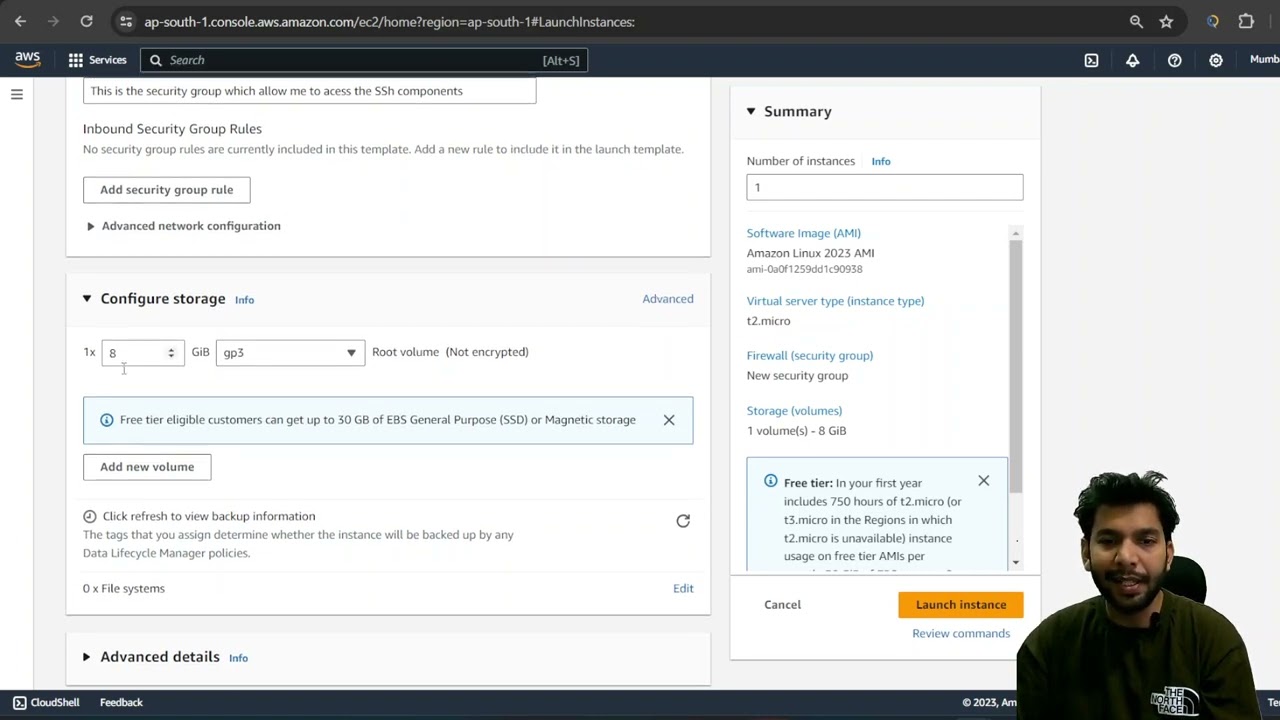1280x720 pixels.
Task: Expand Advanced network configuration
Action: click(x=182, y=226)
